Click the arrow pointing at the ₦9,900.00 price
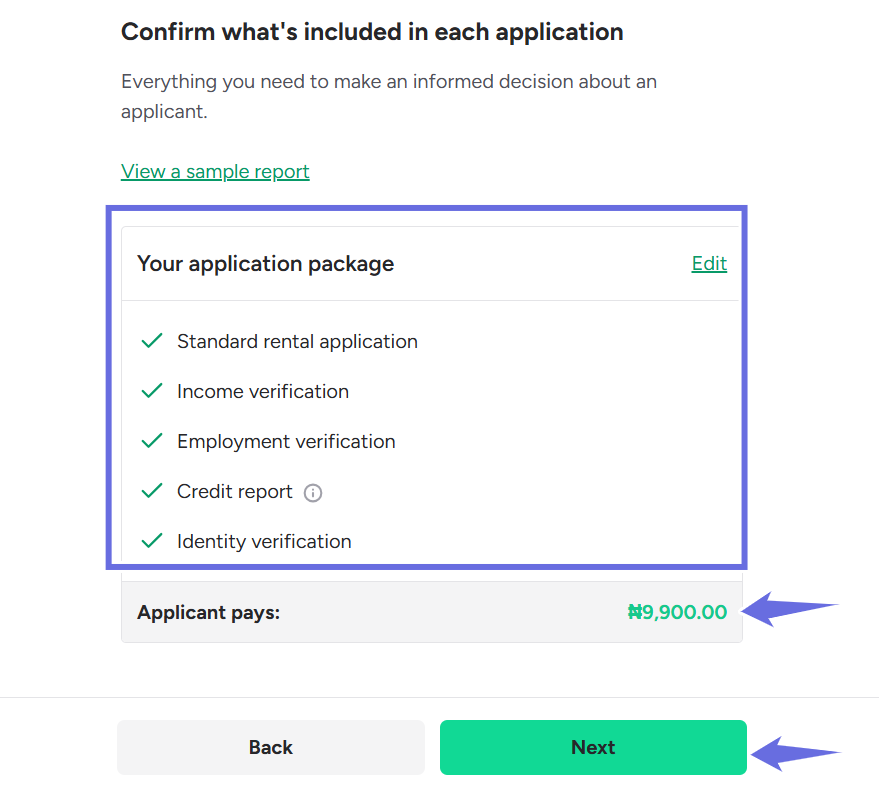 [x=790, y=608]
